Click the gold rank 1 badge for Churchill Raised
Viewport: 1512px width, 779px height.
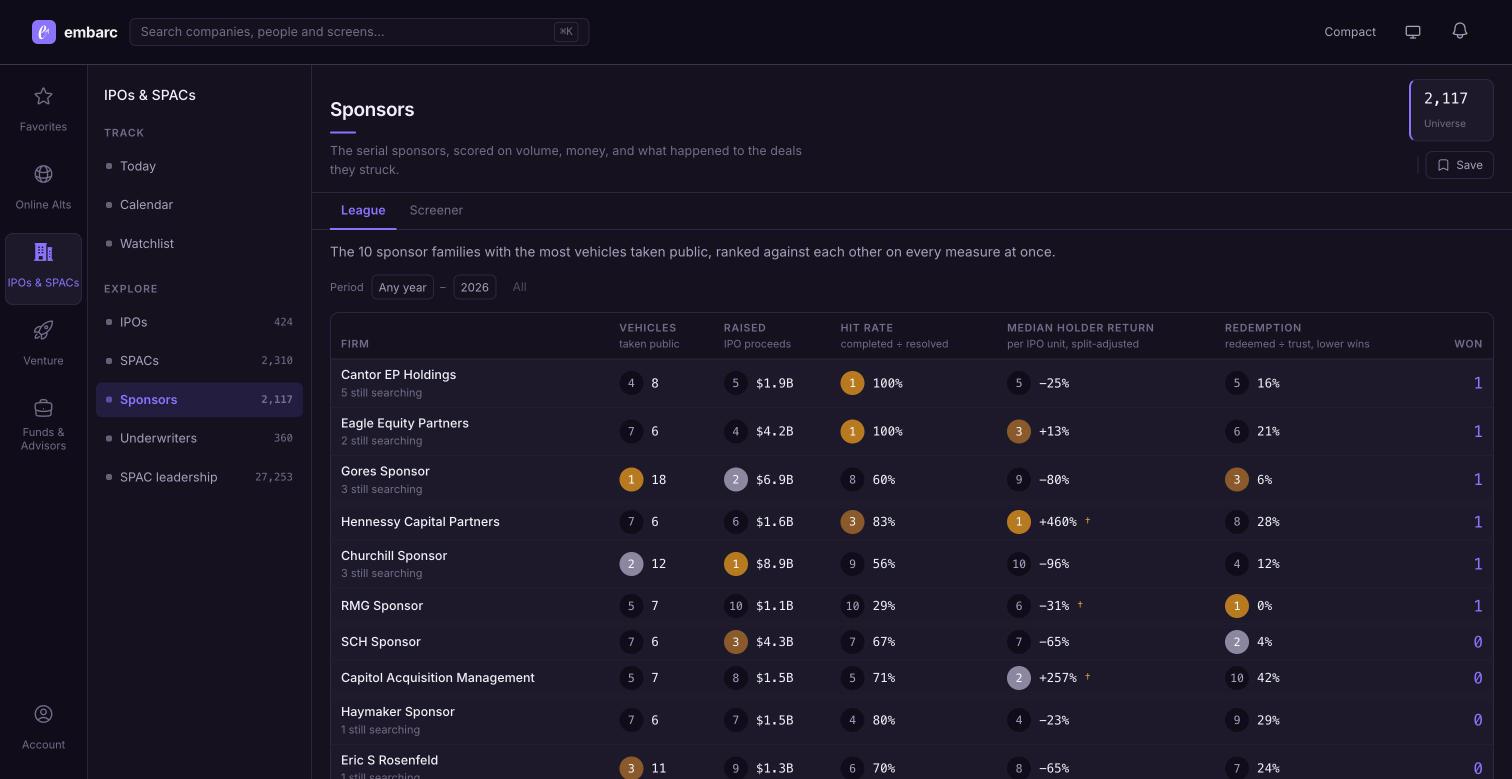coord(736,564)
